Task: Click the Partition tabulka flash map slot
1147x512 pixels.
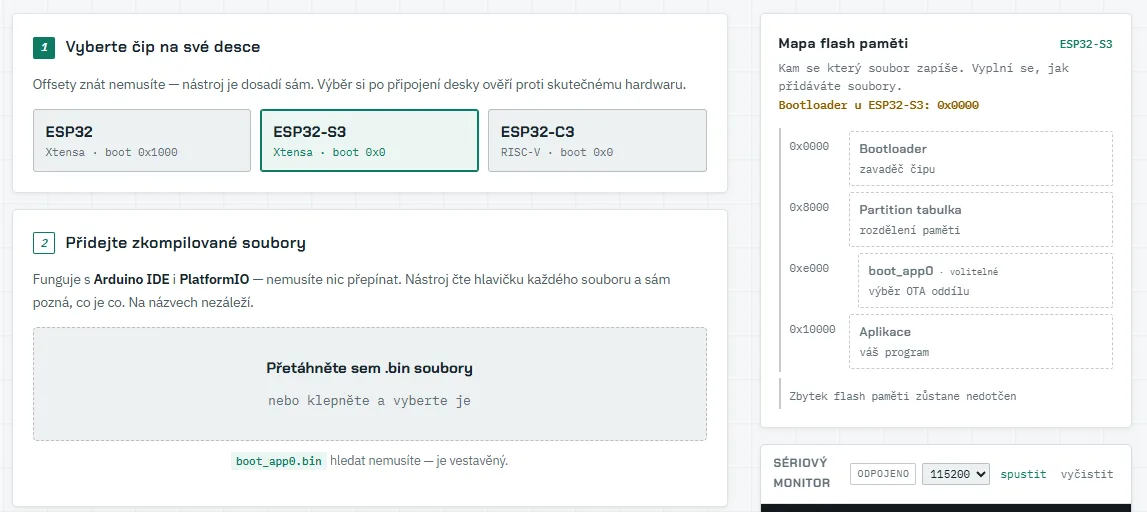Action: (x=981, y=219)
